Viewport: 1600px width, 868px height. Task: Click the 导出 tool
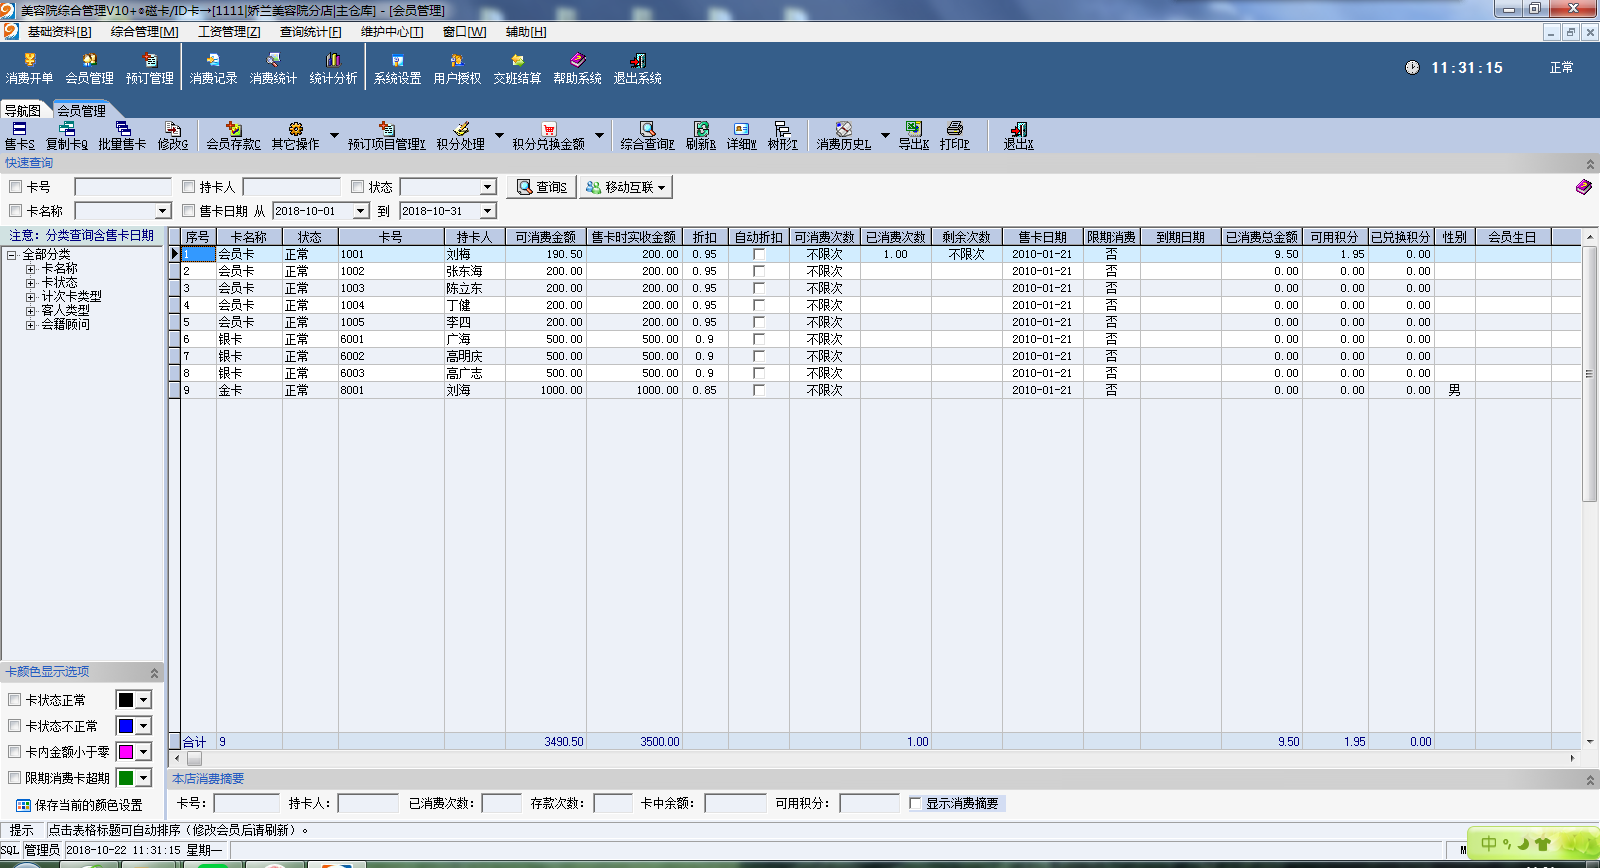[x=914, y=136]
